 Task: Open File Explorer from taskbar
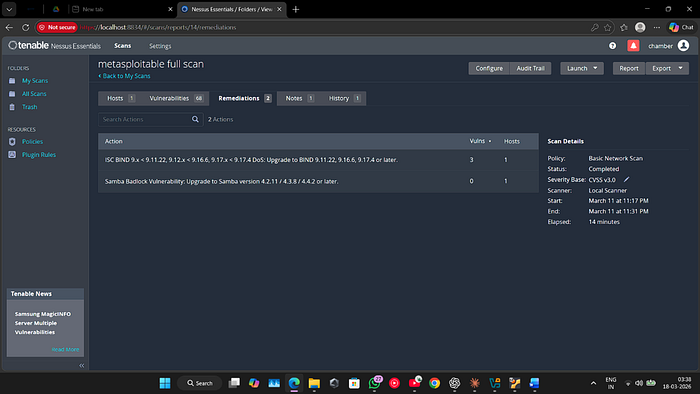coord(314,383)
